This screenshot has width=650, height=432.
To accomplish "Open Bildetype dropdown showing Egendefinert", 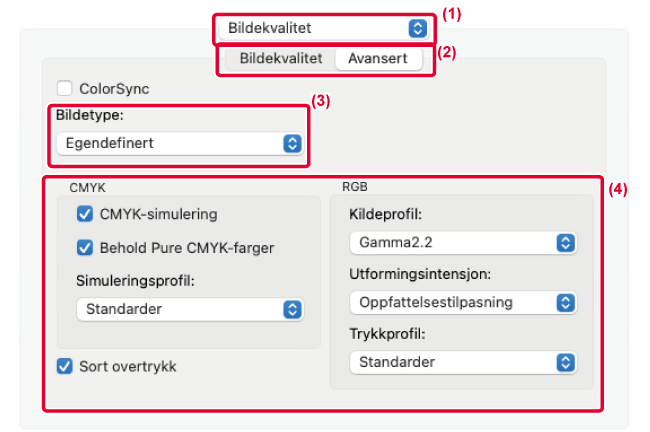I will tap(177, 143).
